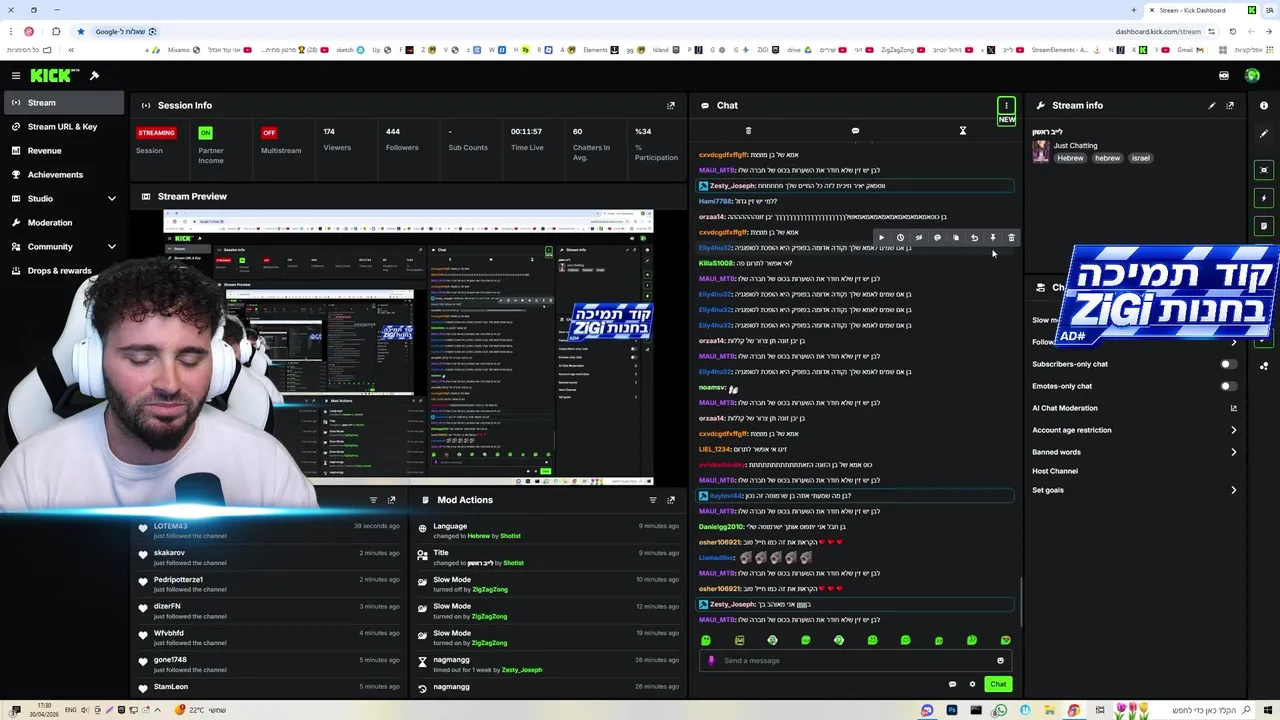Click Host Channel option
Image resolution: width=1280 pixels, height=720 pixels.
[x=1055, y=471]
